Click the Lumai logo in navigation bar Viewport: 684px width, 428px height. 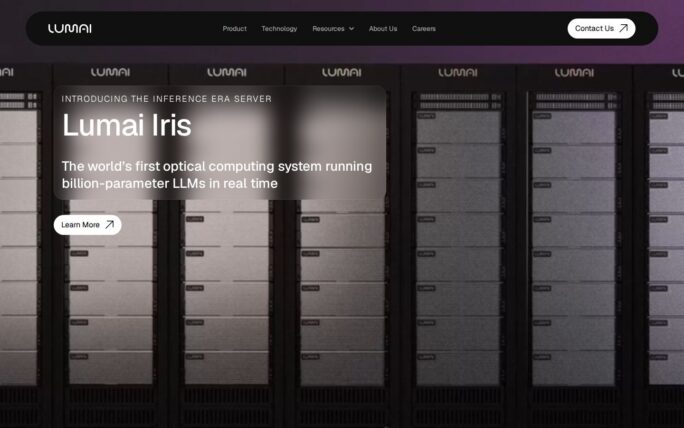pyautogui.click(x=69, y=28)
